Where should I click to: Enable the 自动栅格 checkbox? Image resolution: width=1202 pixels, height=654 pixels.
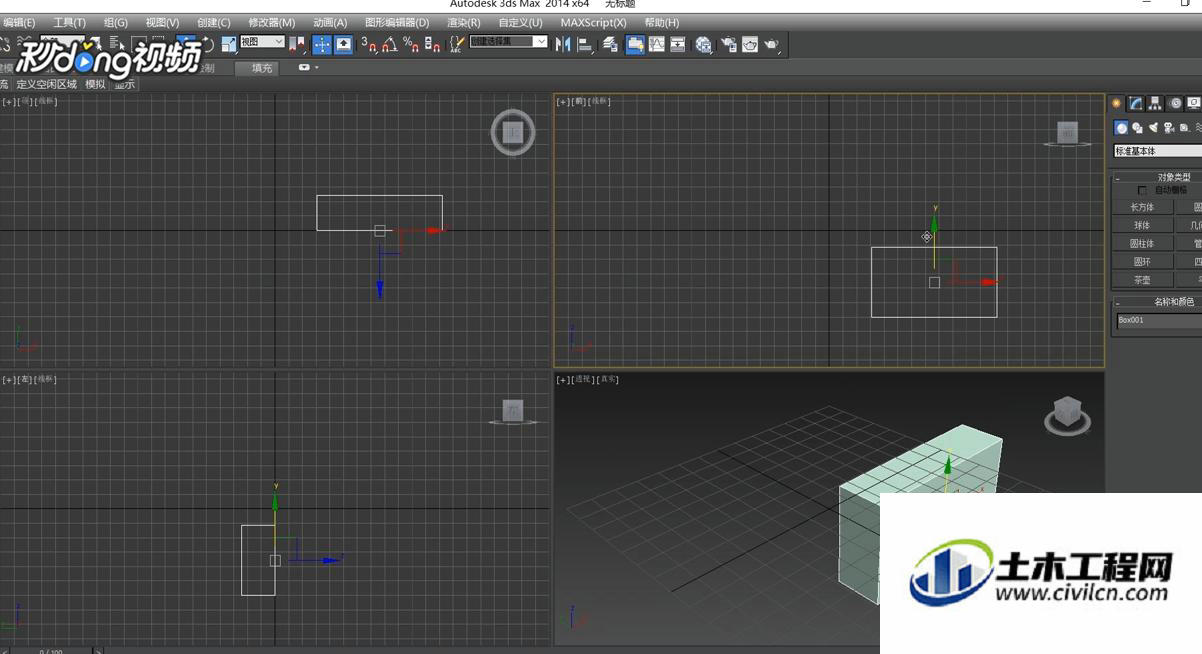pyautogui.click(x=1142, y=190)
